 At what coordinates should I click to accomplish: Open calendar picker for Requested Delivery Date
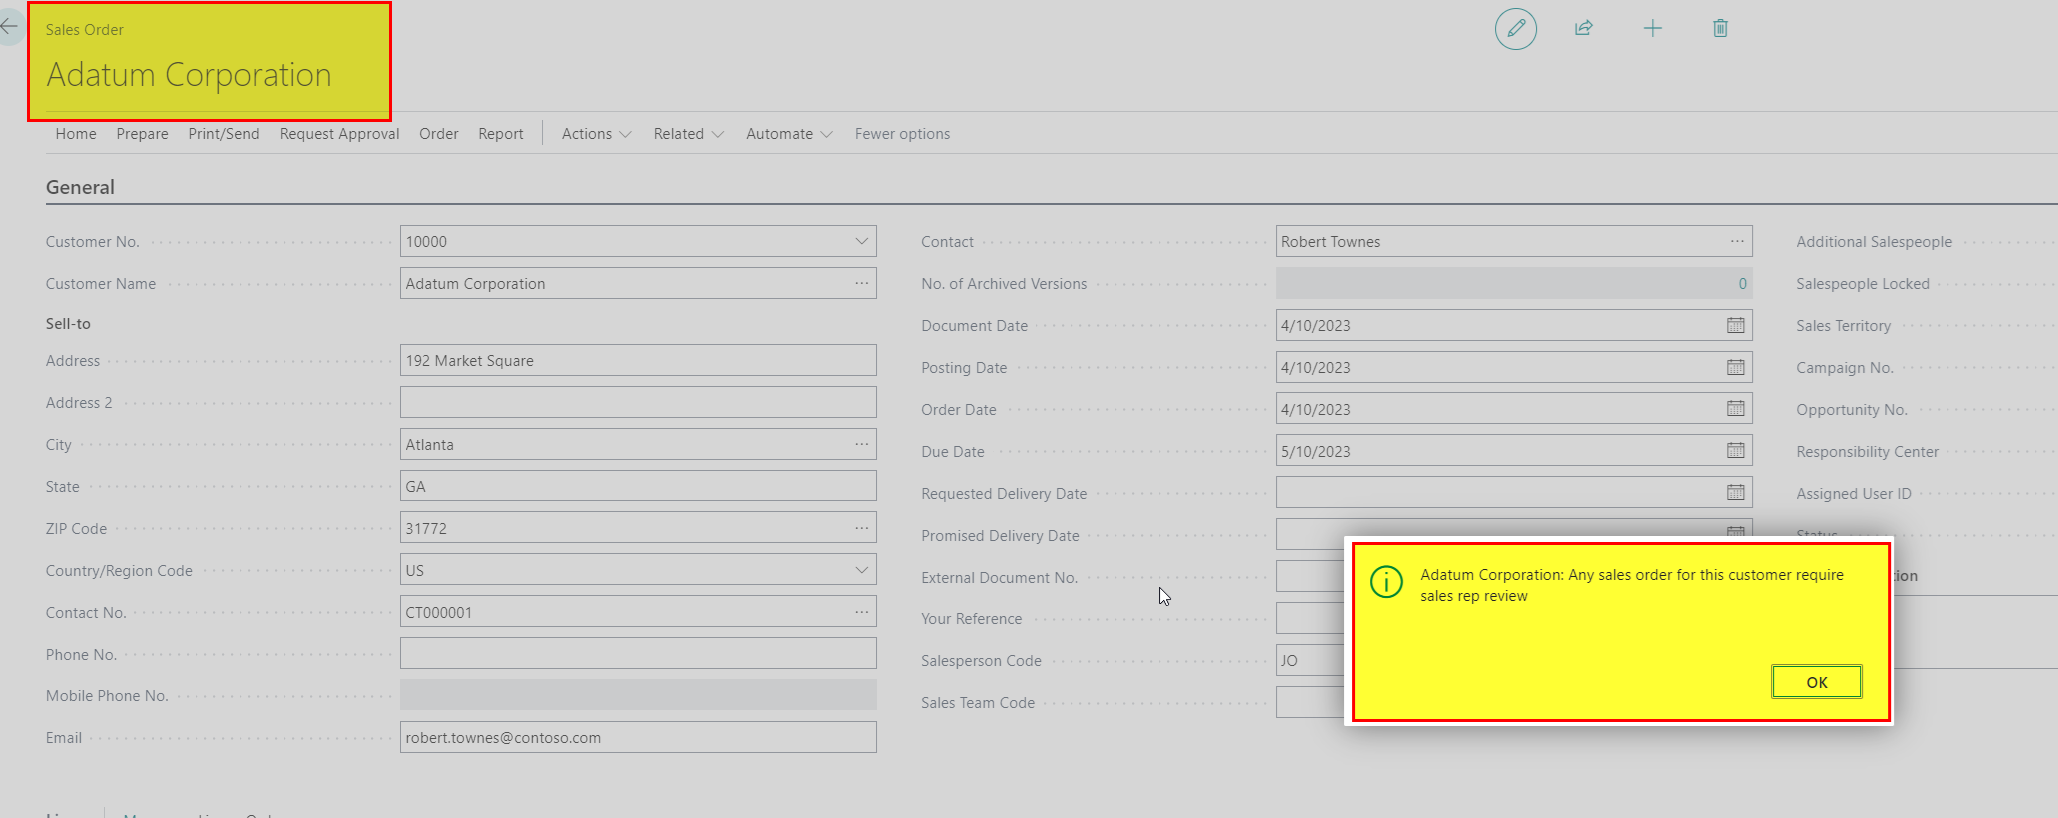pos(1736,493)
